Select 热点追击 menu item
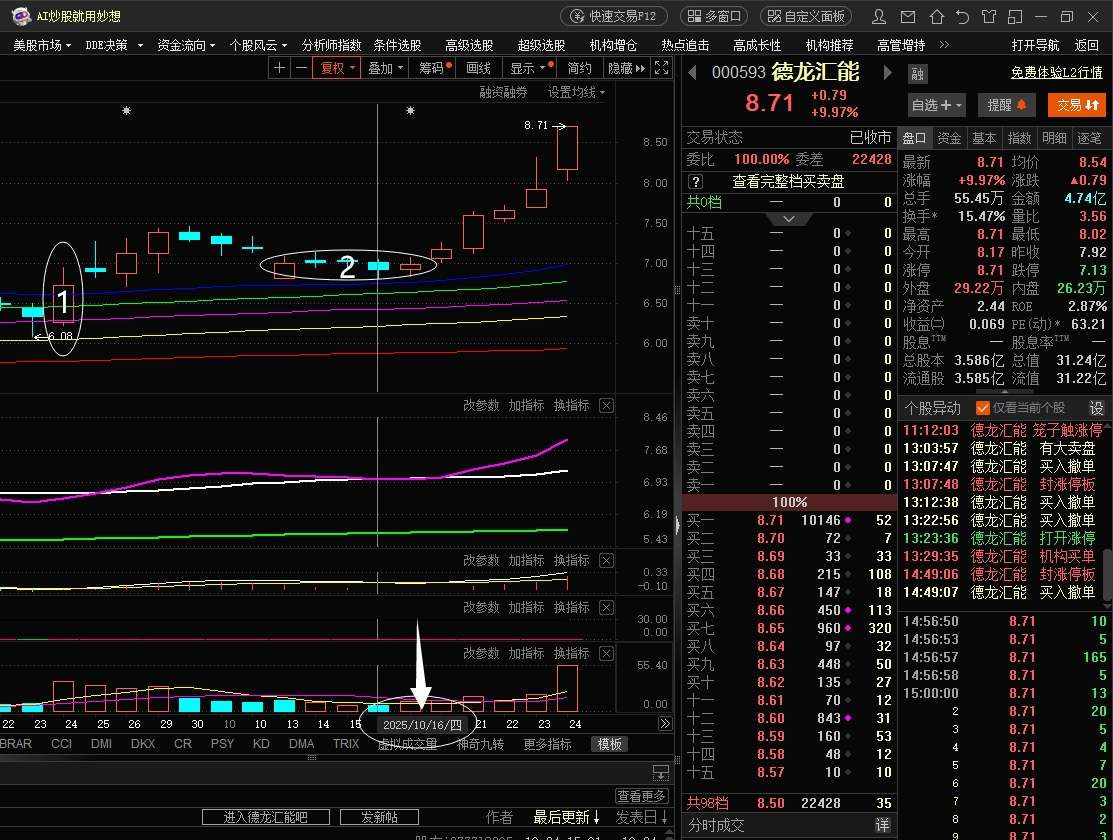Viewport: 1113px width, 840px height. (686, 45)
